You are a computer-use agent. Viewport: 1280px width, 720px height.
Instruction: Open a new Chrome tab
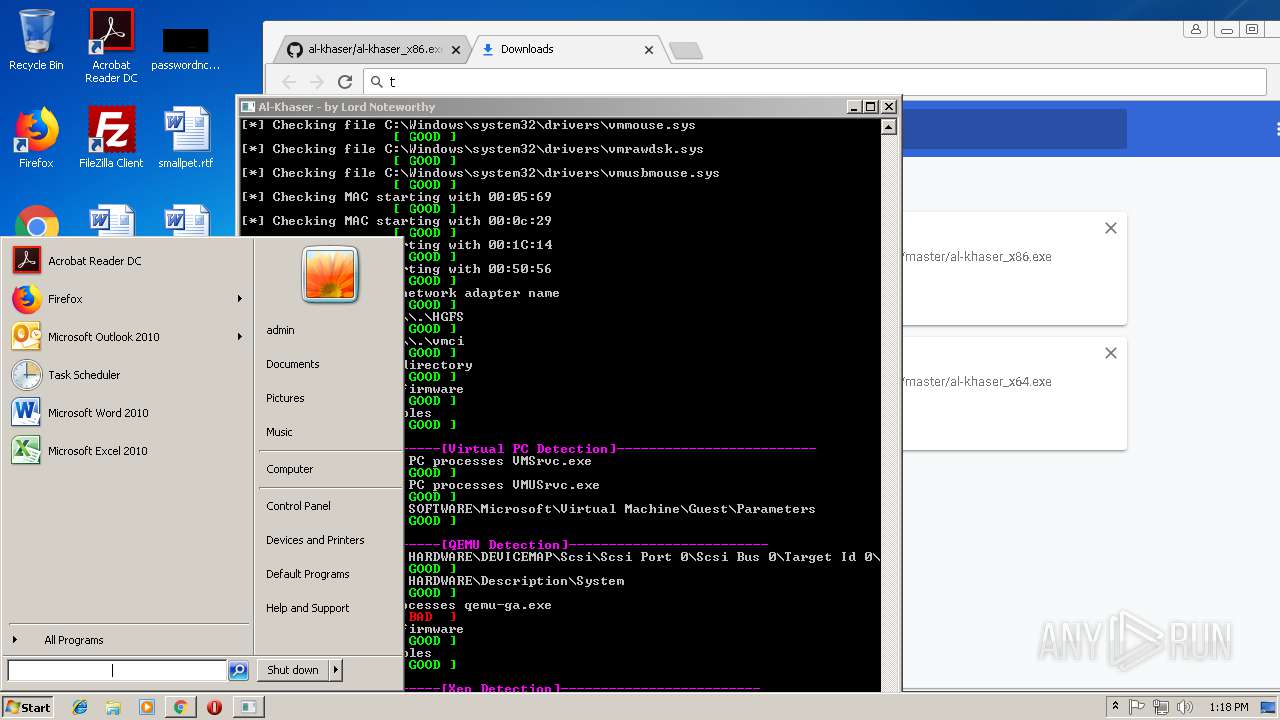(685, 50)
